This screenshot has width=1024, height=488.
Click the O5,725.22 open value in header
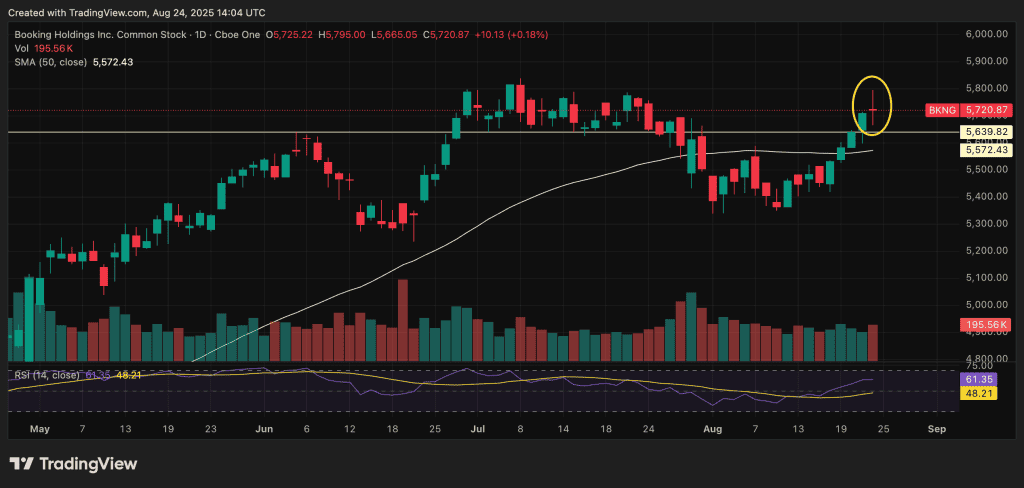[x=290, y=34]
